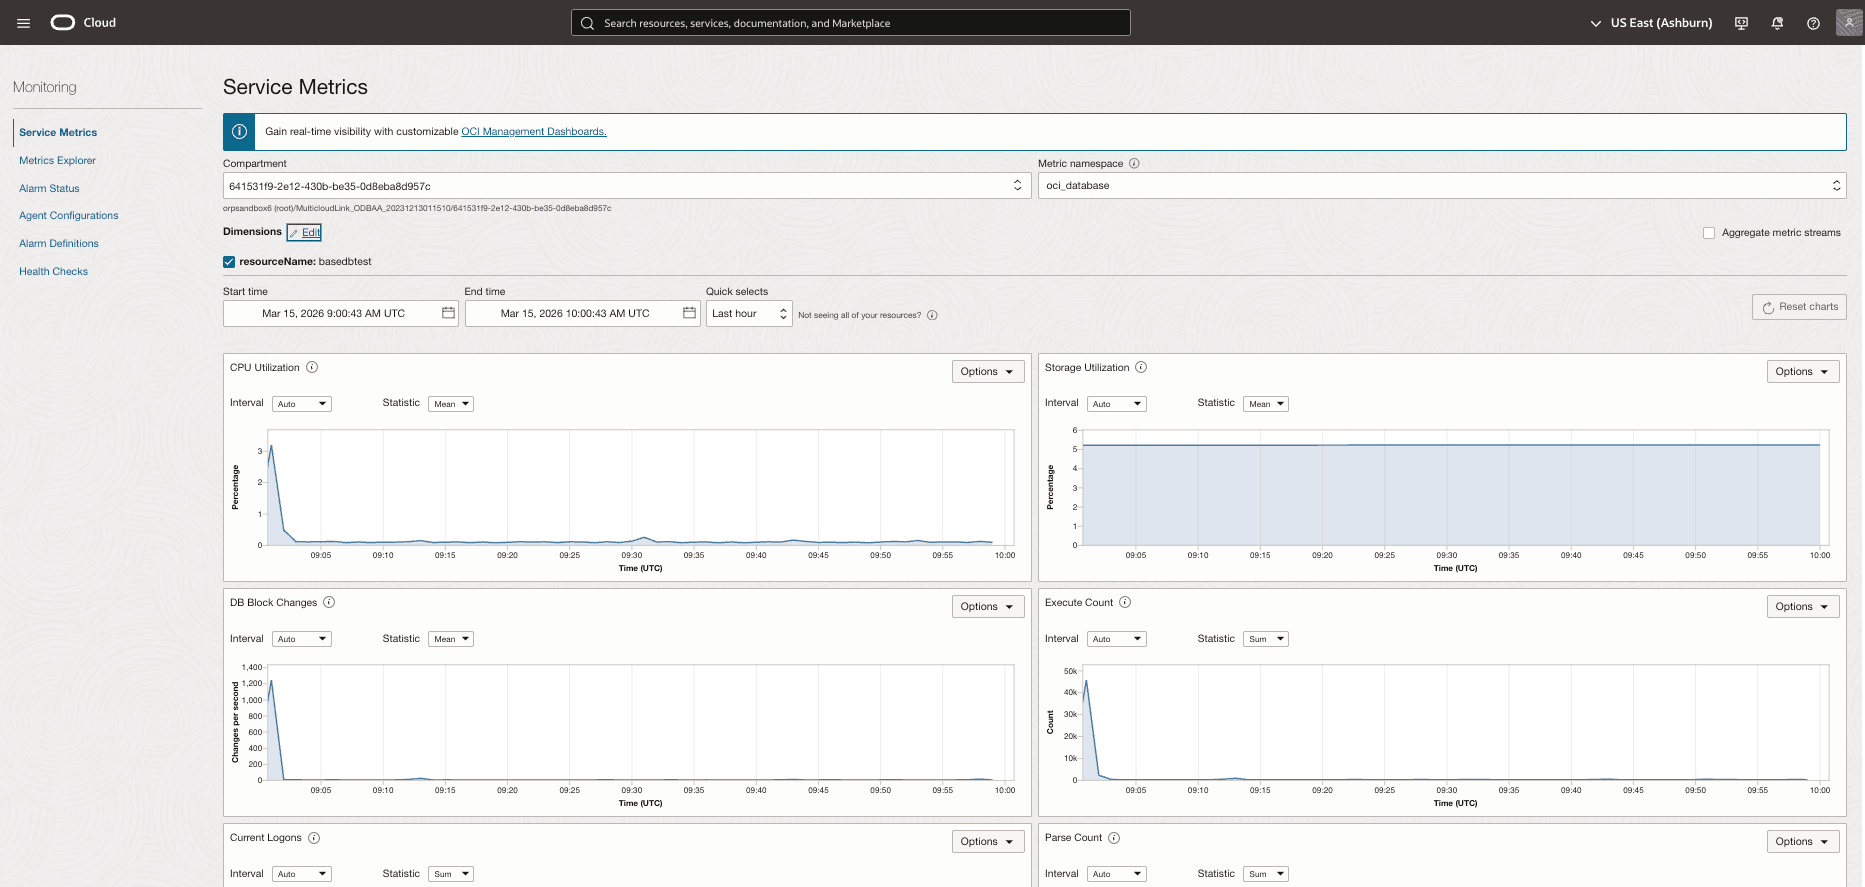The height and width of the screenshot is (887, 1865).
Task: Click the blue information banner icon
Action: (x=239, y=131)
